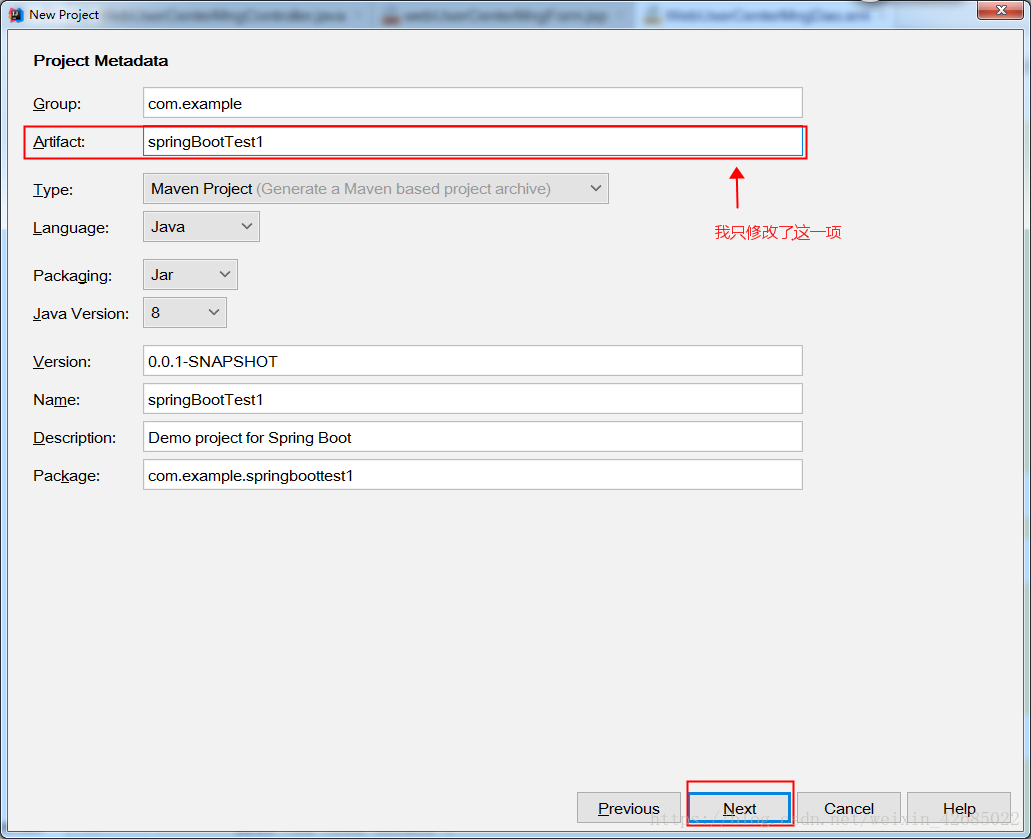Open the Type dropdown showing Maven Project

click(x=375, y=188)
